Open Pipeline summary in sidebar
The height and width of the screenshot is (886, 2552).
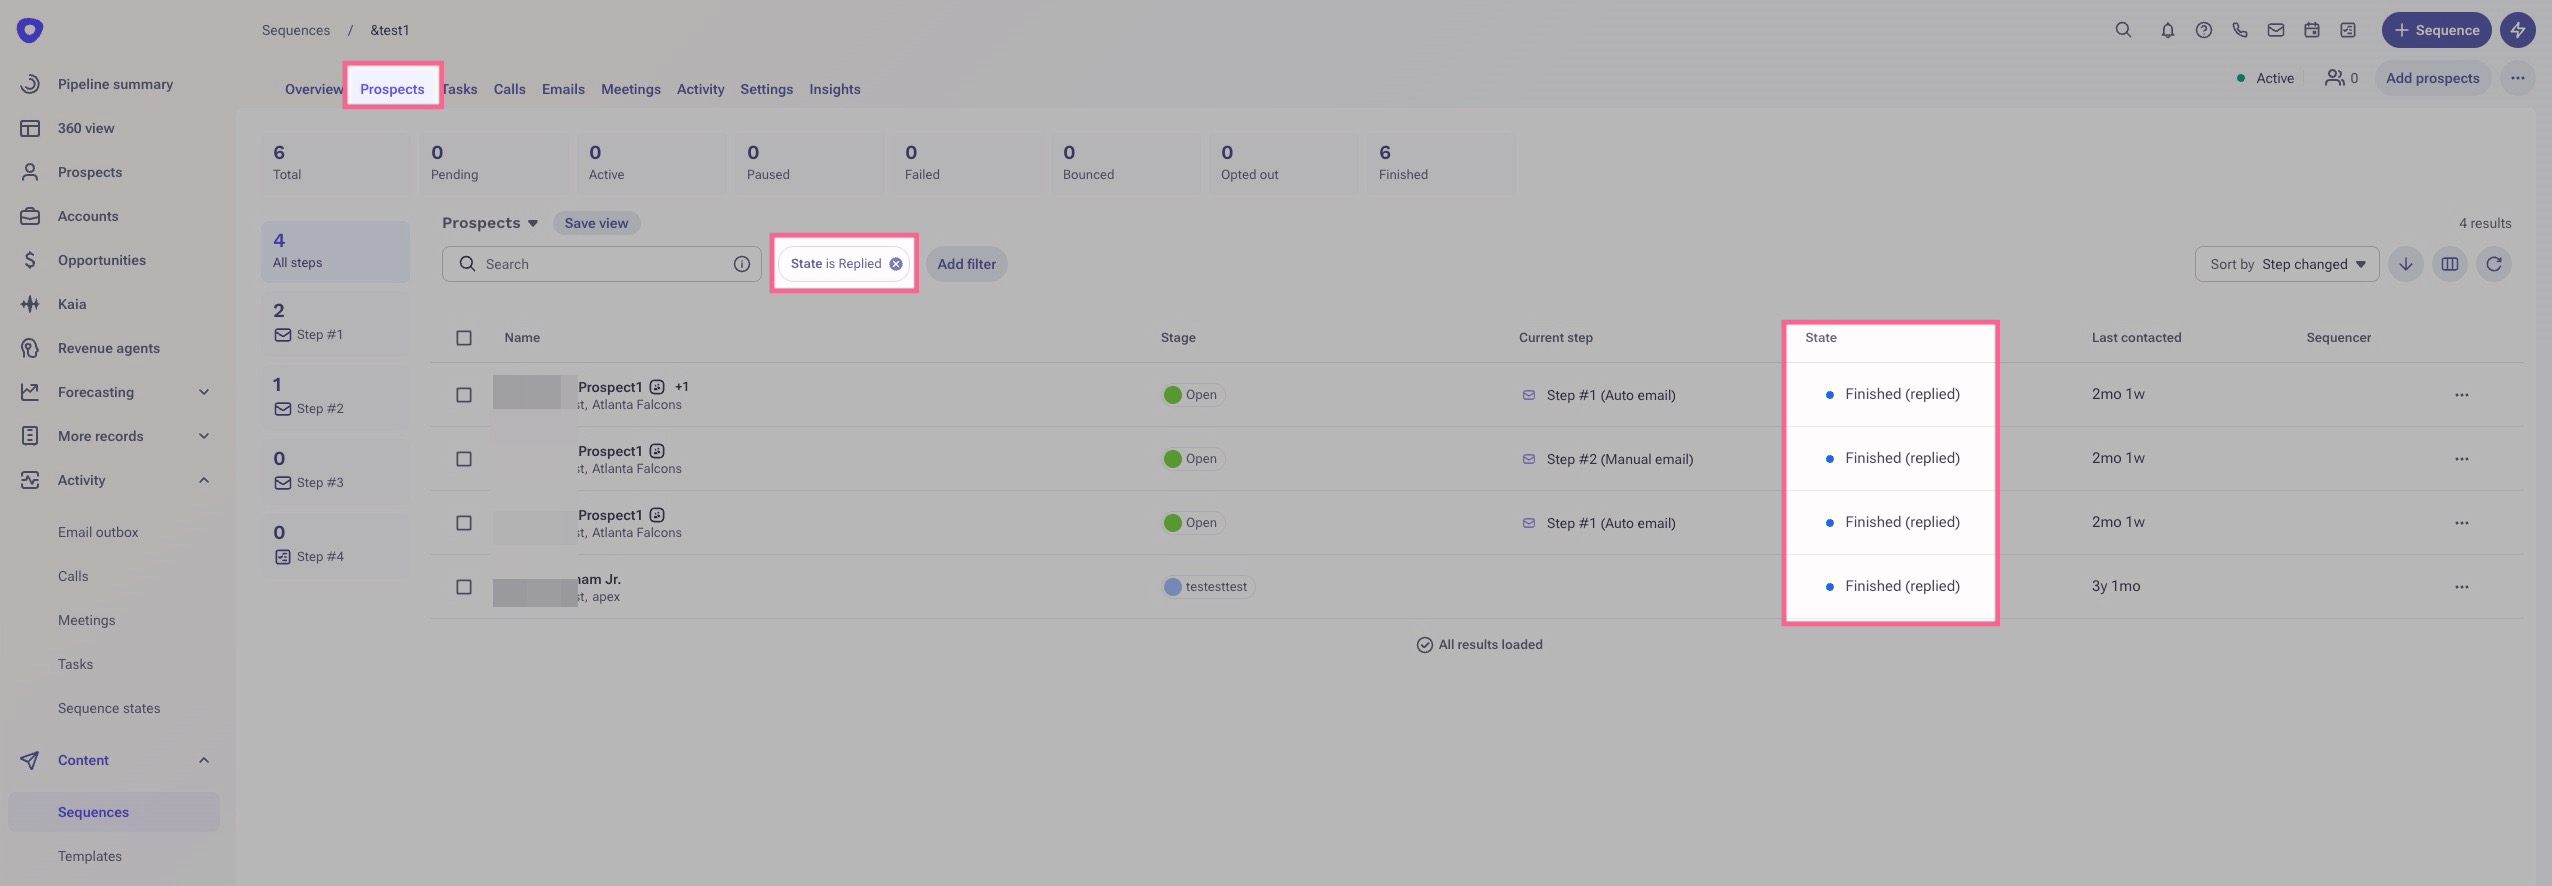pos(115,84)
